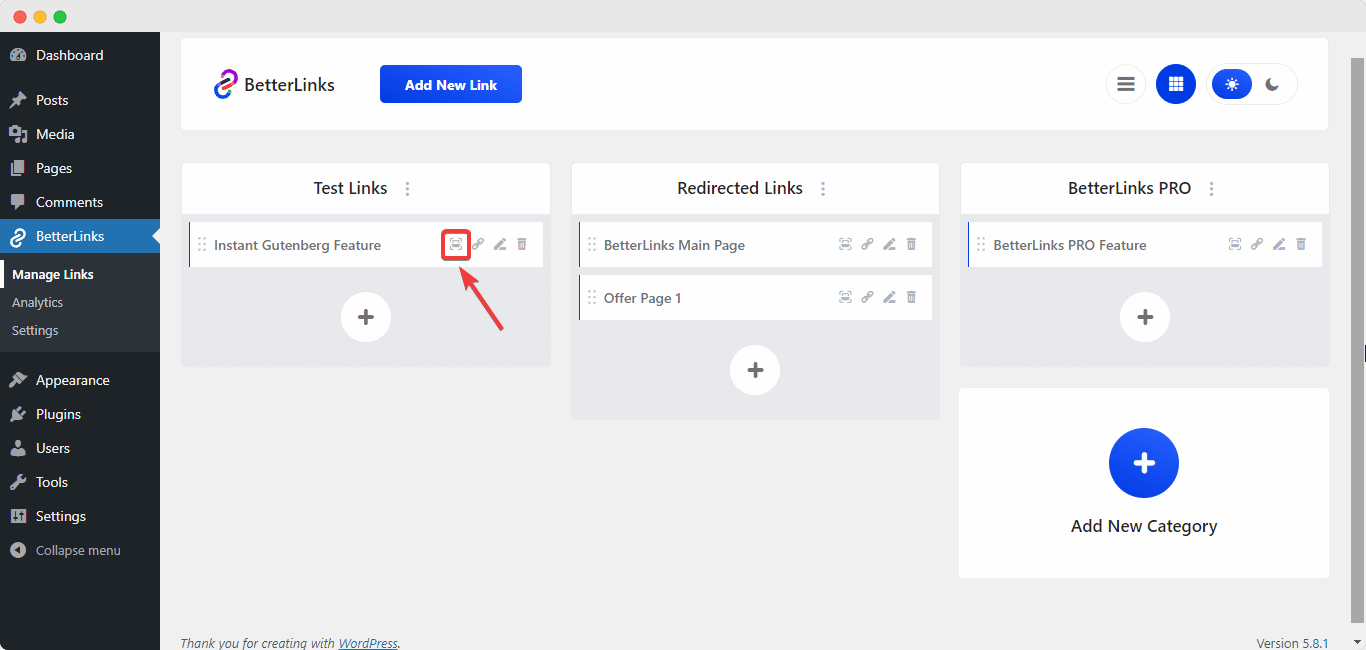Go to Plugins in sidebar
This screenshot has height=650, width=1366.
pyautogui.click(x=58, y=414)
